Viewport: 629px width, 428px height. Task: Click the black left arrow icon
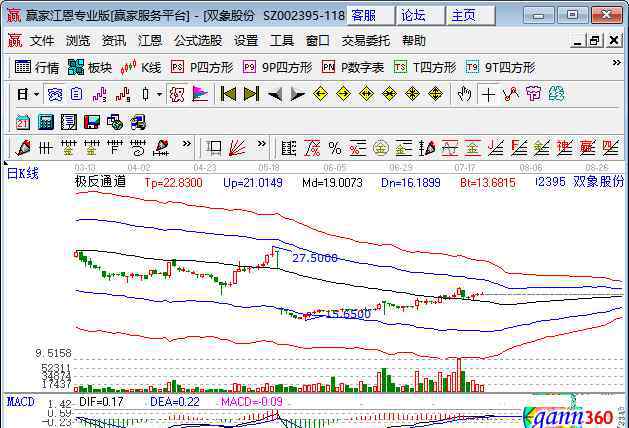[275, 95]
